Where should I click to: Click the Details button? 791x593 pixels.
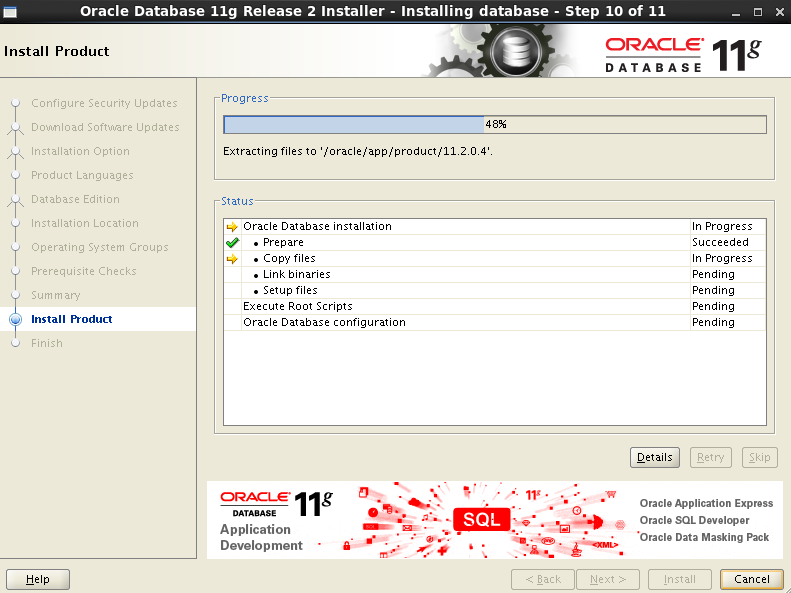[654, 457]
